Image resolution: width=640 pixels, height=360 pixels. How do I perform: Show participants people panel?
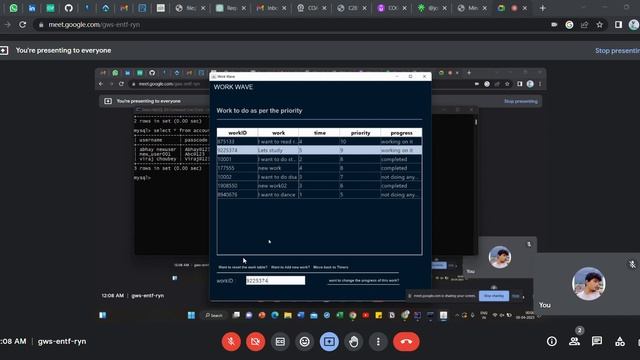click(x=574, y=341)
